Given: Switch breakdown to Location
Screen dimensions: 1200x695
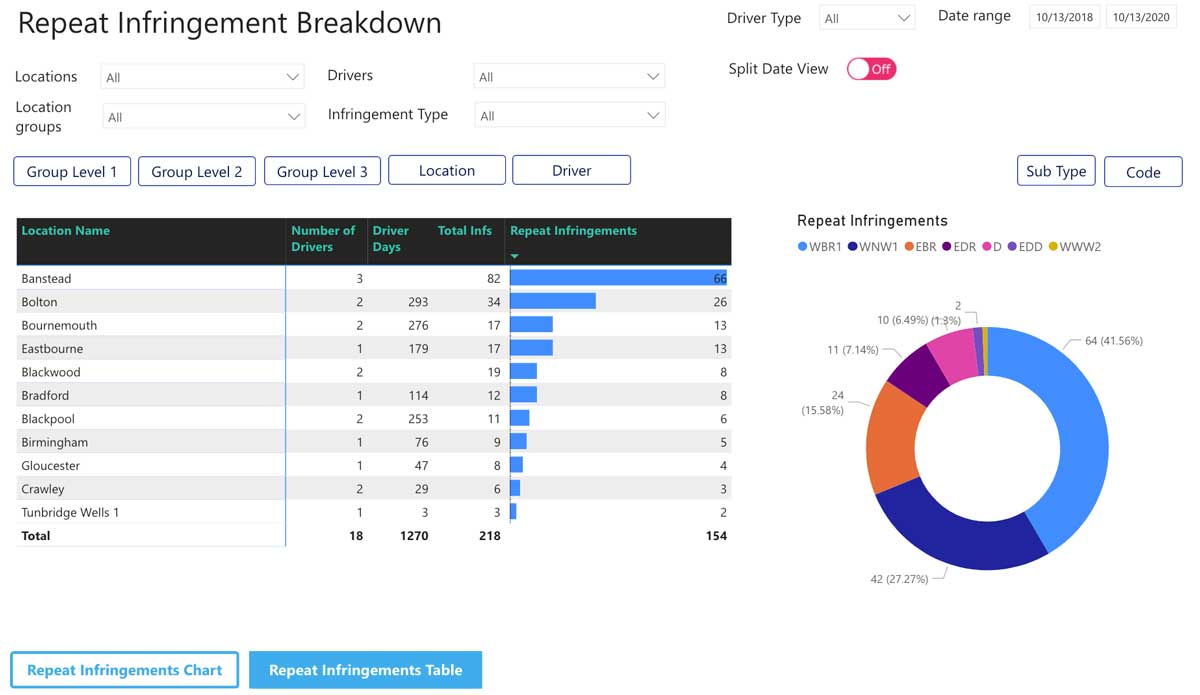Looking at the screenshot, I should pyautogui.click(x=447, y=170).
